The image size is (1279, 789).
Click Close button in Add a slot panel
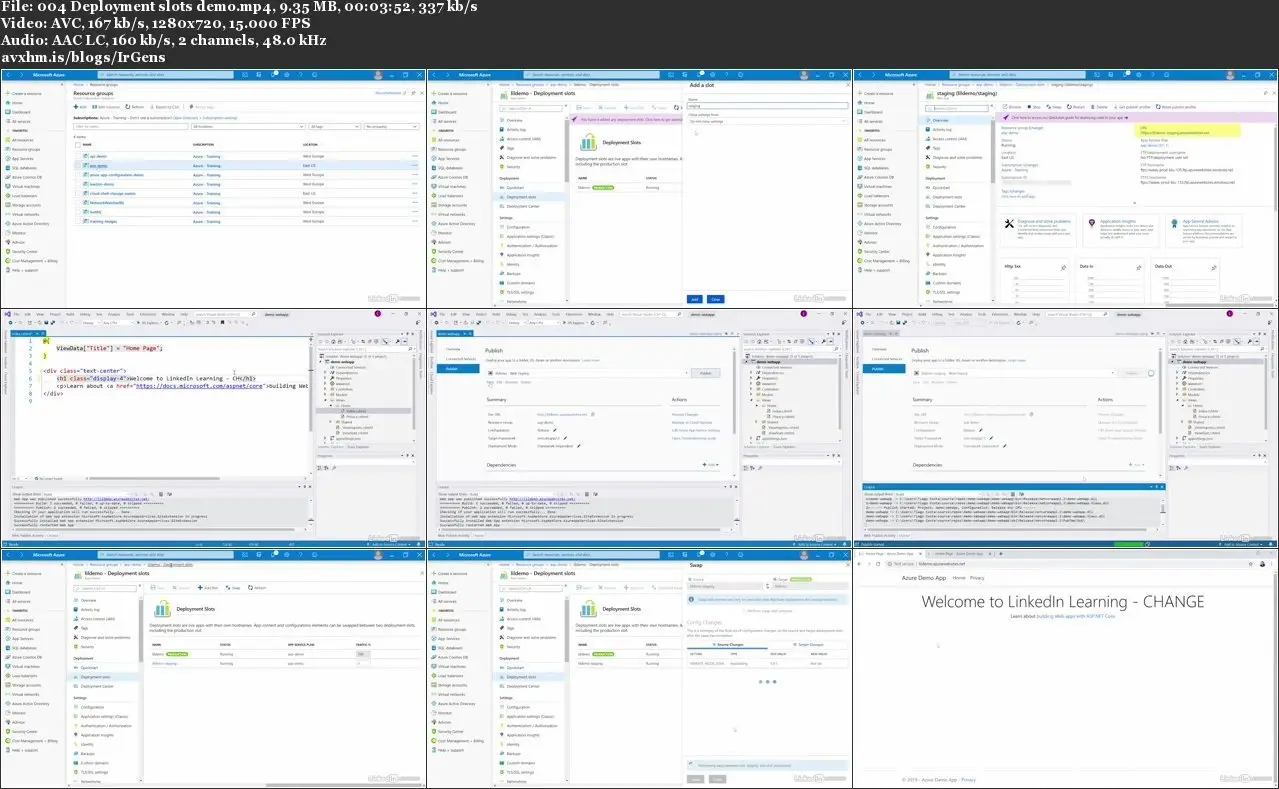tap(715, 299)
